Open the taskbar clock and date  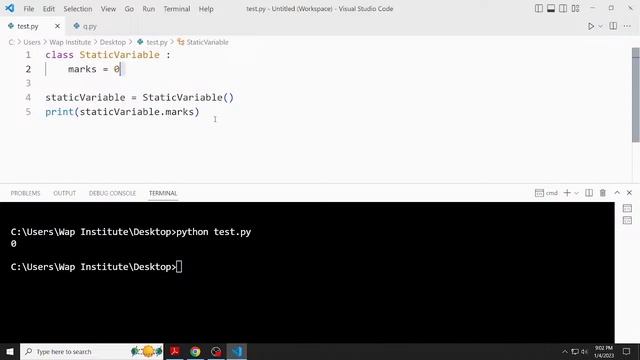[x=604, y=351]
